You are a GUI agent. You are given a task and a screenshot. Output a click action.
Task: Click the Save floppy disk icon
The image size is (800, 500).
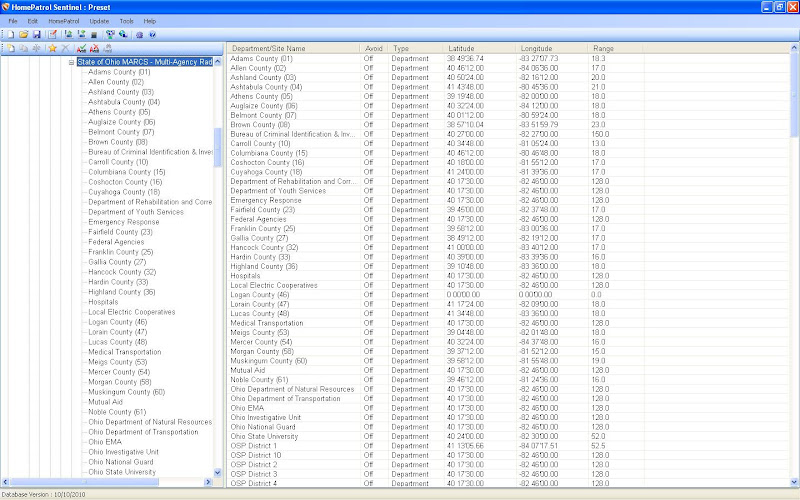coord(37,34)
